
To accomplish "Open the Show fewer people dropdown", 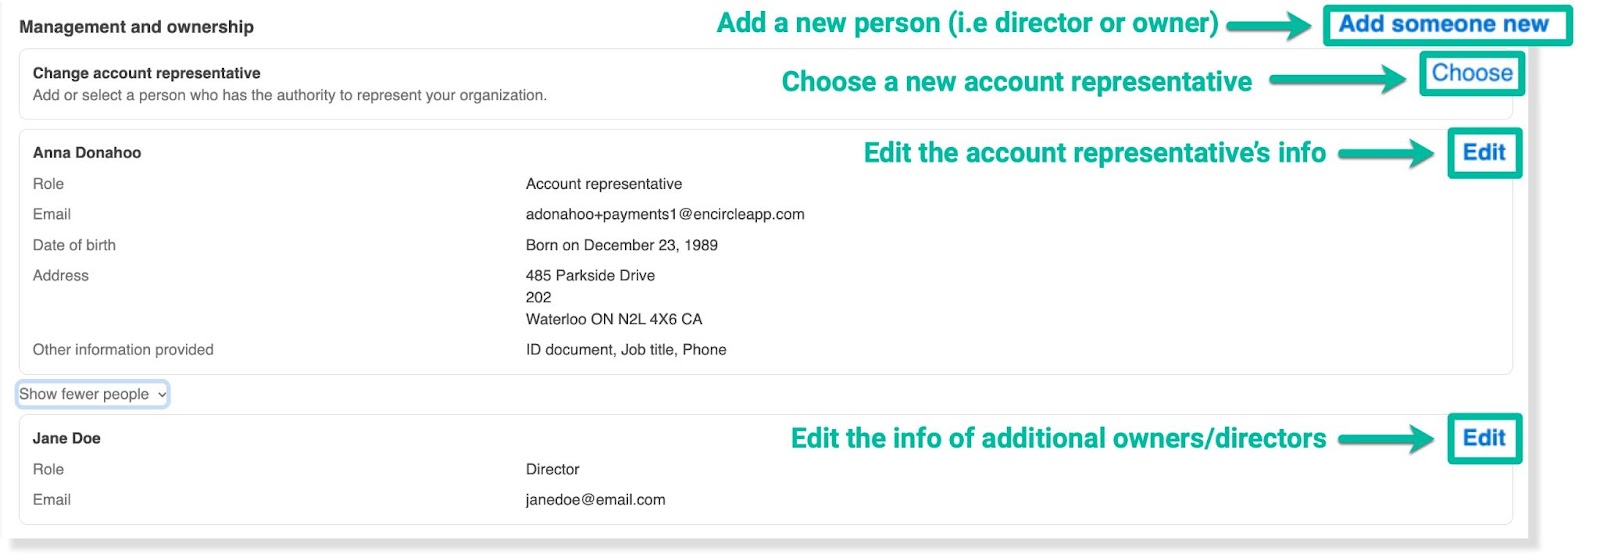I will 92,394.
